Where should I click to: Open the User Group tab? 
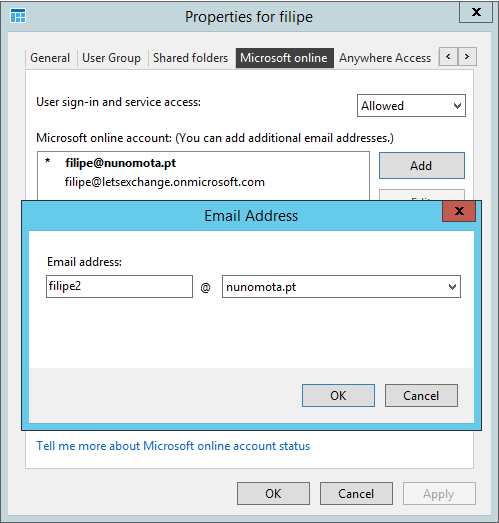tap(111, 58)
